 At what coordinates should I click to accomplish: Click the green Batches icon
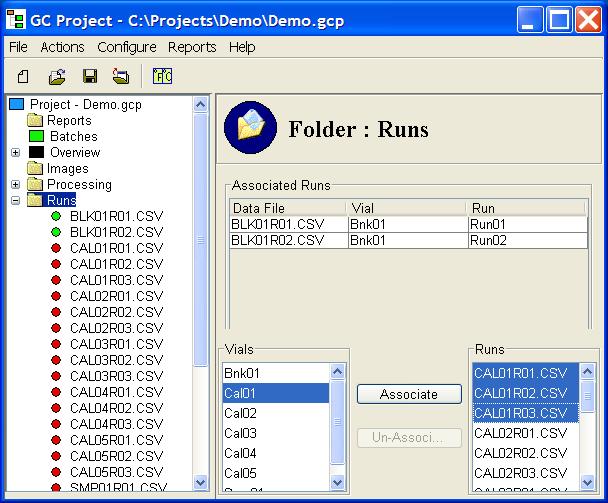click(36, 136)
